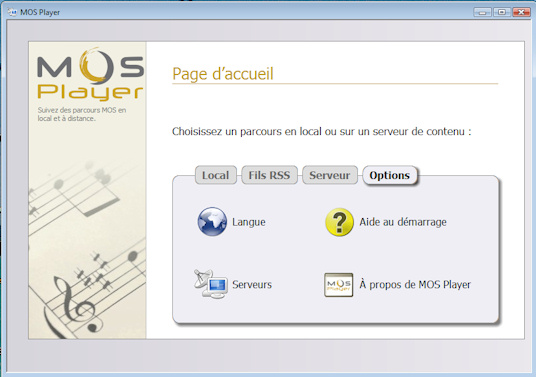Viewport: 536px width, 377px height.
Task: Open the Fils RSS tab
Action: [x=269, y=175]
